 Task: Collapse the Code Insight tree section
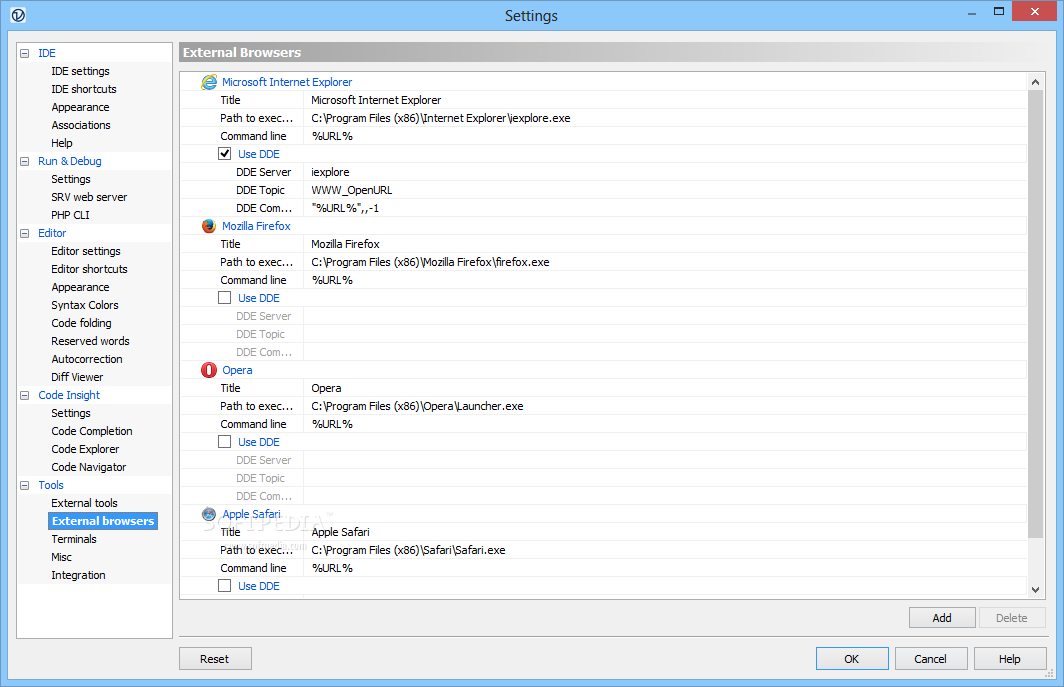25,395
